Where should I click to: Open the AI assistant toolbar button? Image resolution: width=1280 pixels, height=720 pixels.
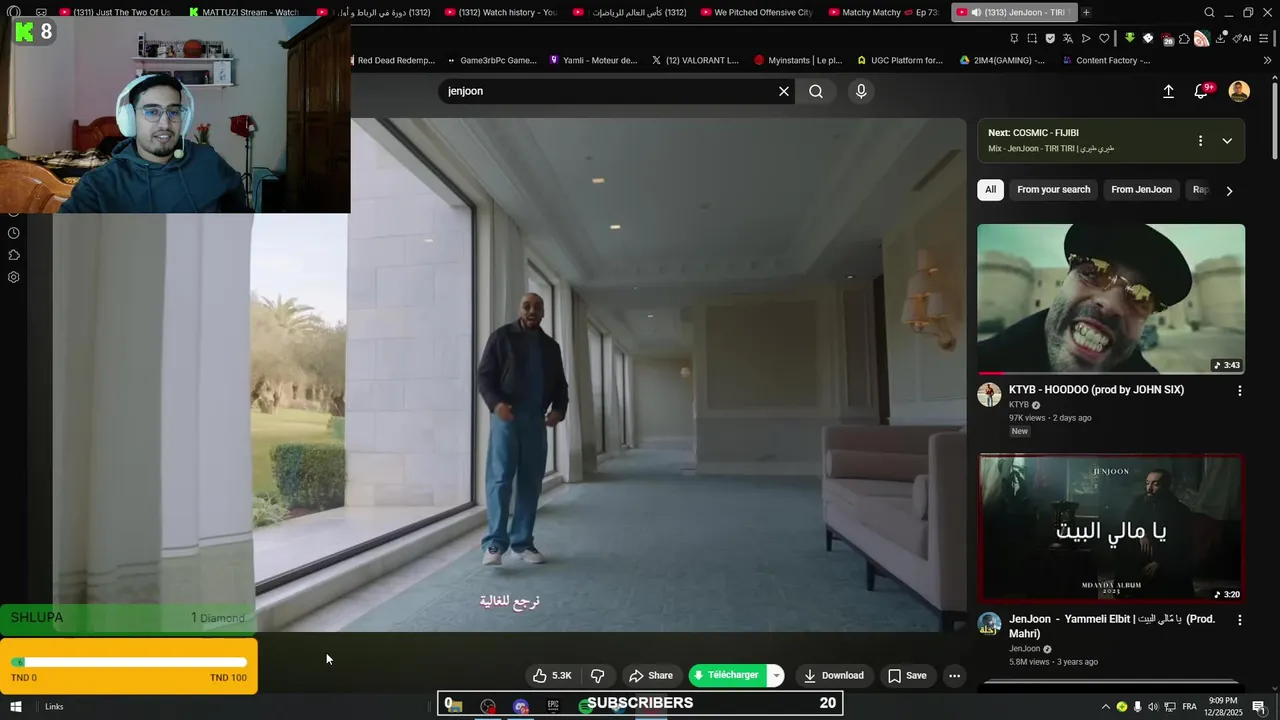point(1242,38)
